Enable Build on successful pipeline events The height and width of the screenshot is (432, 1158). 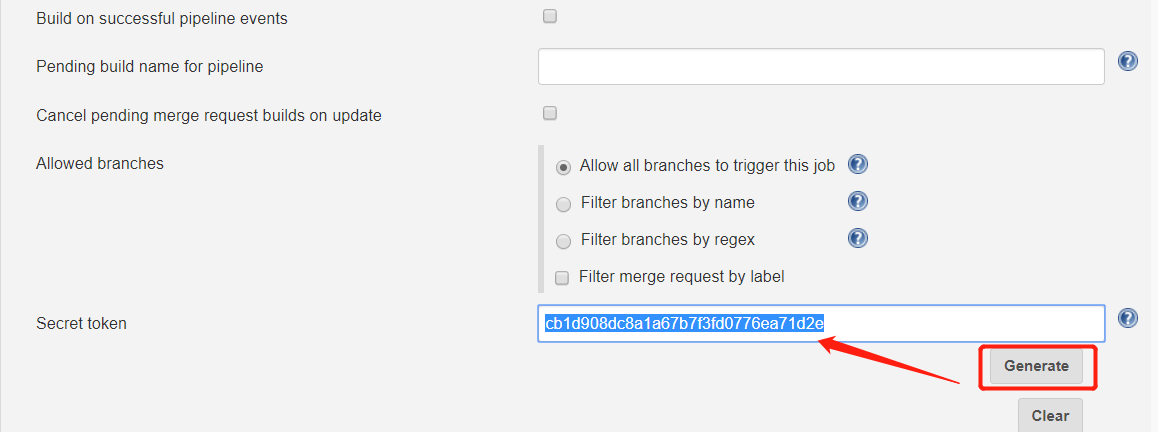550,16
